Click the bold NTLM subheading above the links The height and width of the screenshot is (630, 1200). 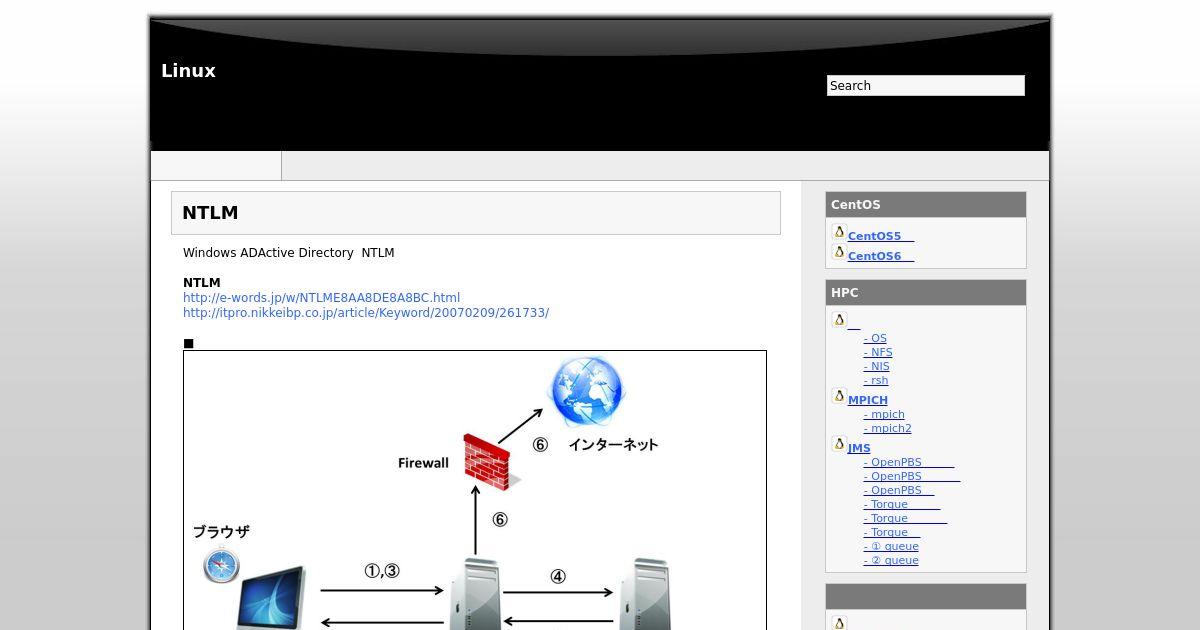click(x=202, y=283)
